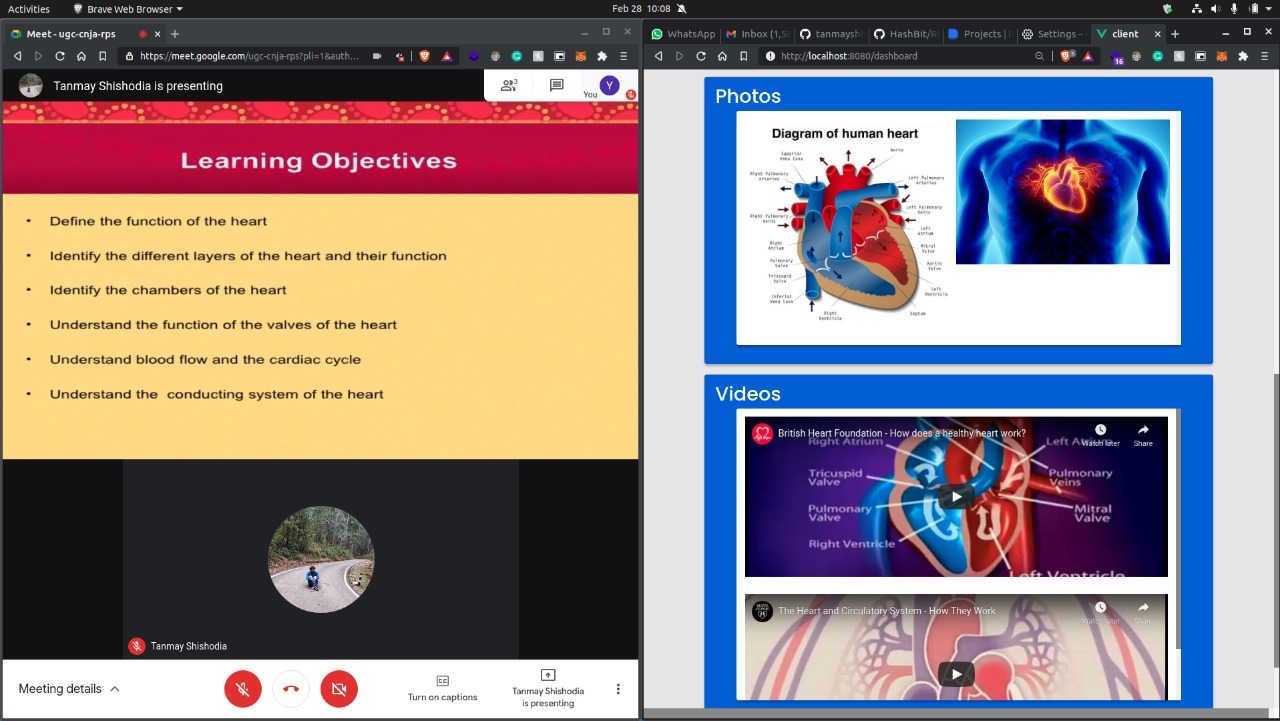
Task: Click Brave Rewards triangle in Meet window
Action: (x=446, y=56)
